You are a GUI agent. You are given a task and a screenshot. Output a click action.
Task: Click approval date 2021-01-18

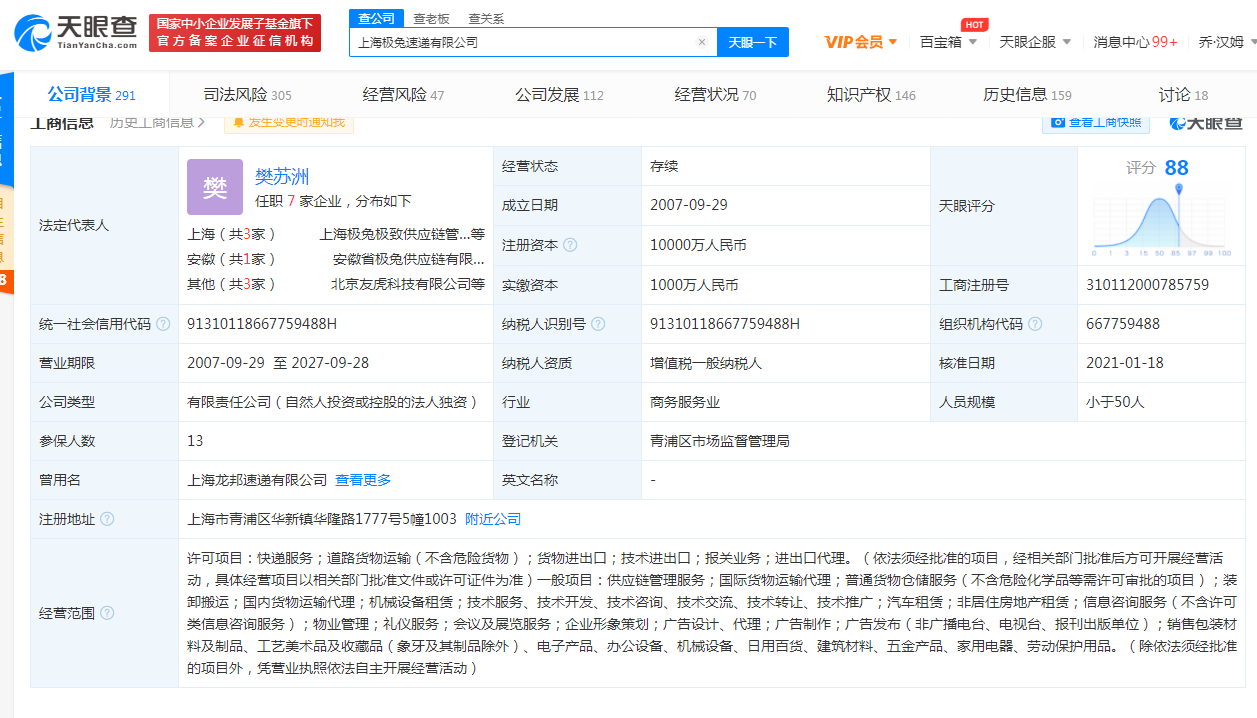click(1125, 363)
